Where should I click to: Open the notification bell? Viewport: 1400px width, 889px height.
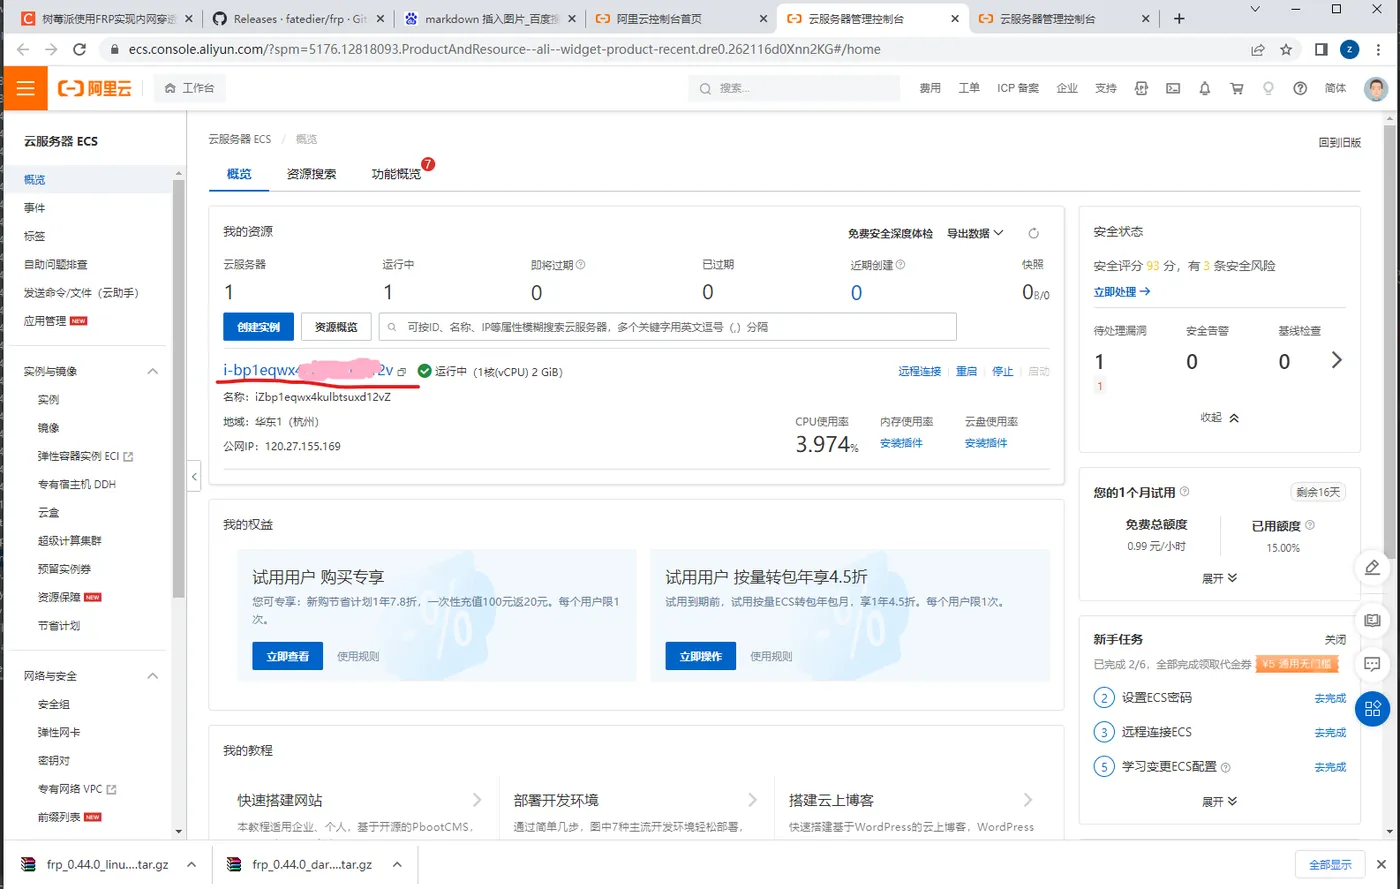(x=1205, y=88)
